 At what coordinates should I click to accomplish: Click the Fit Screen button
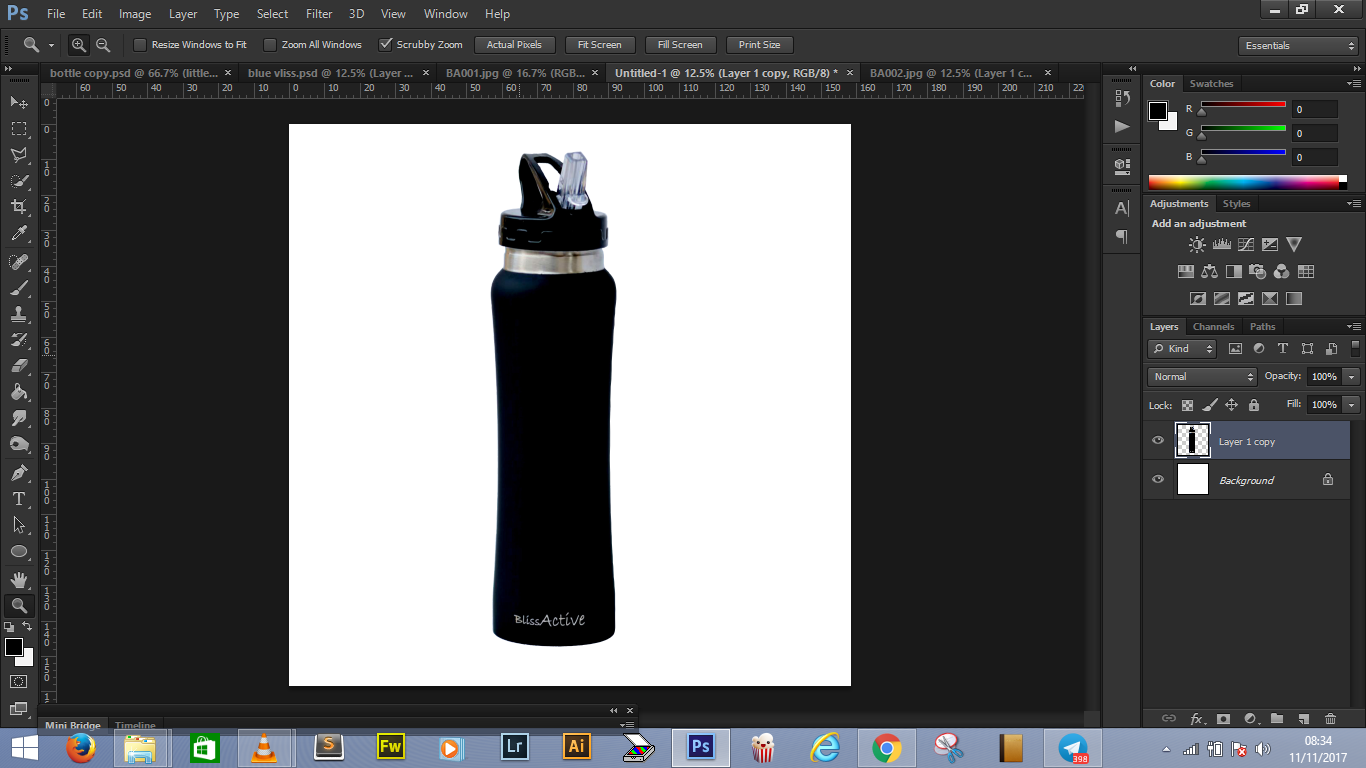[x=599, y=44]
